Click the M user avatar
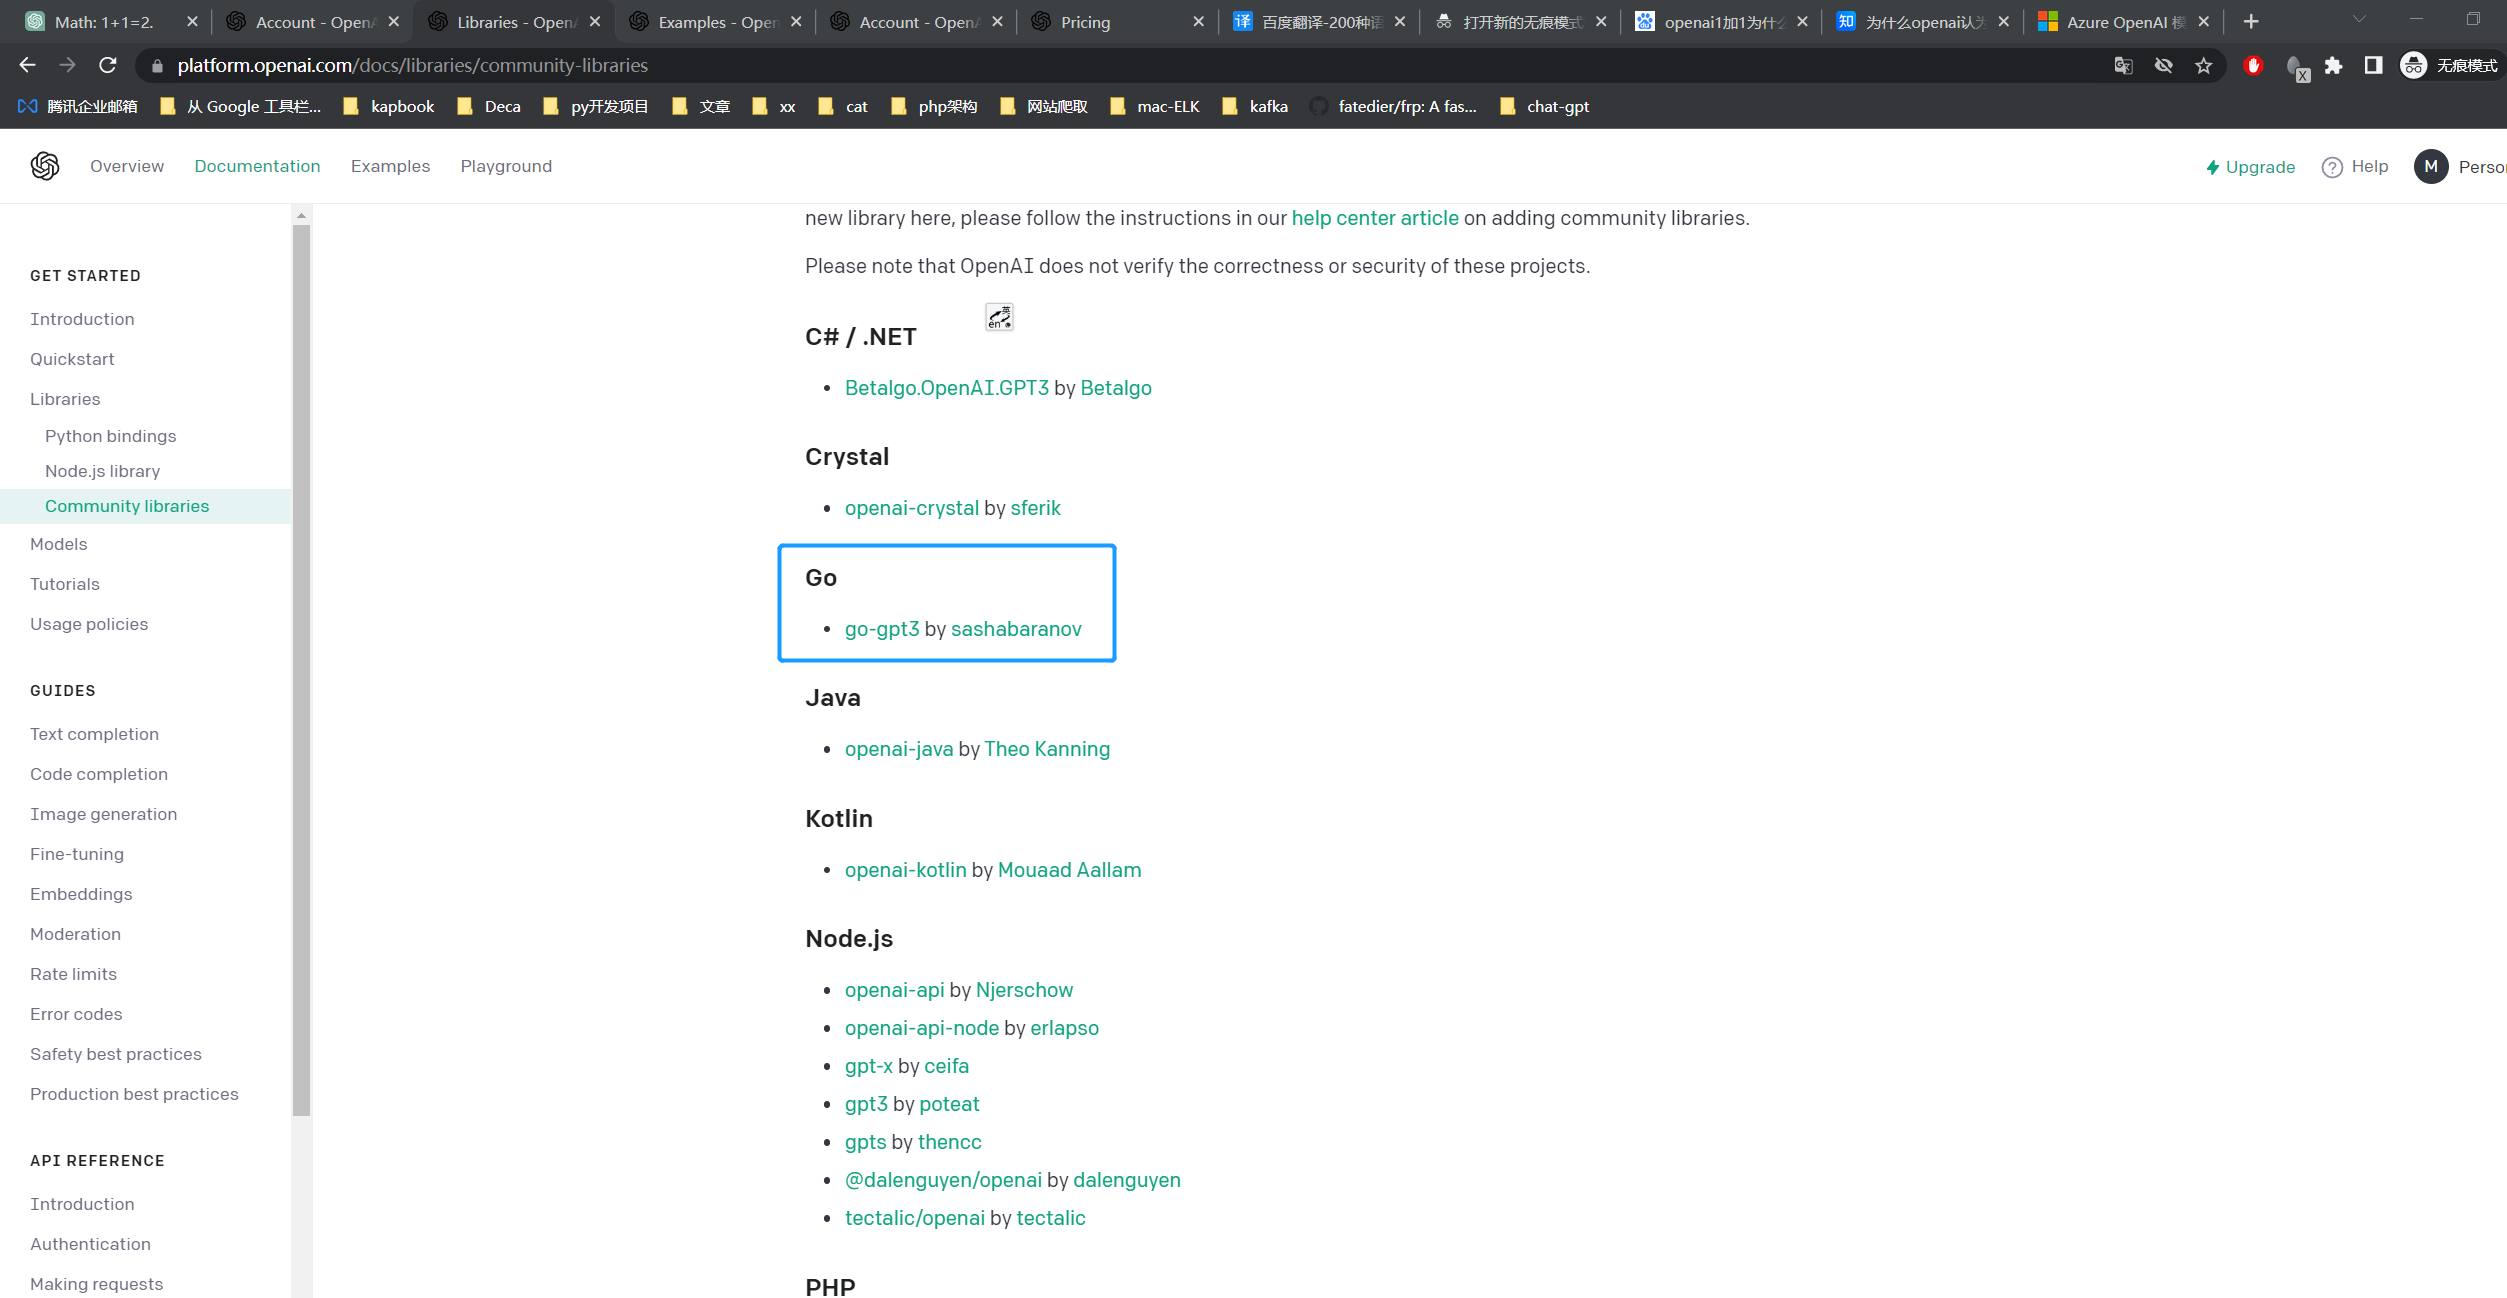 (x=2430, y=167)
